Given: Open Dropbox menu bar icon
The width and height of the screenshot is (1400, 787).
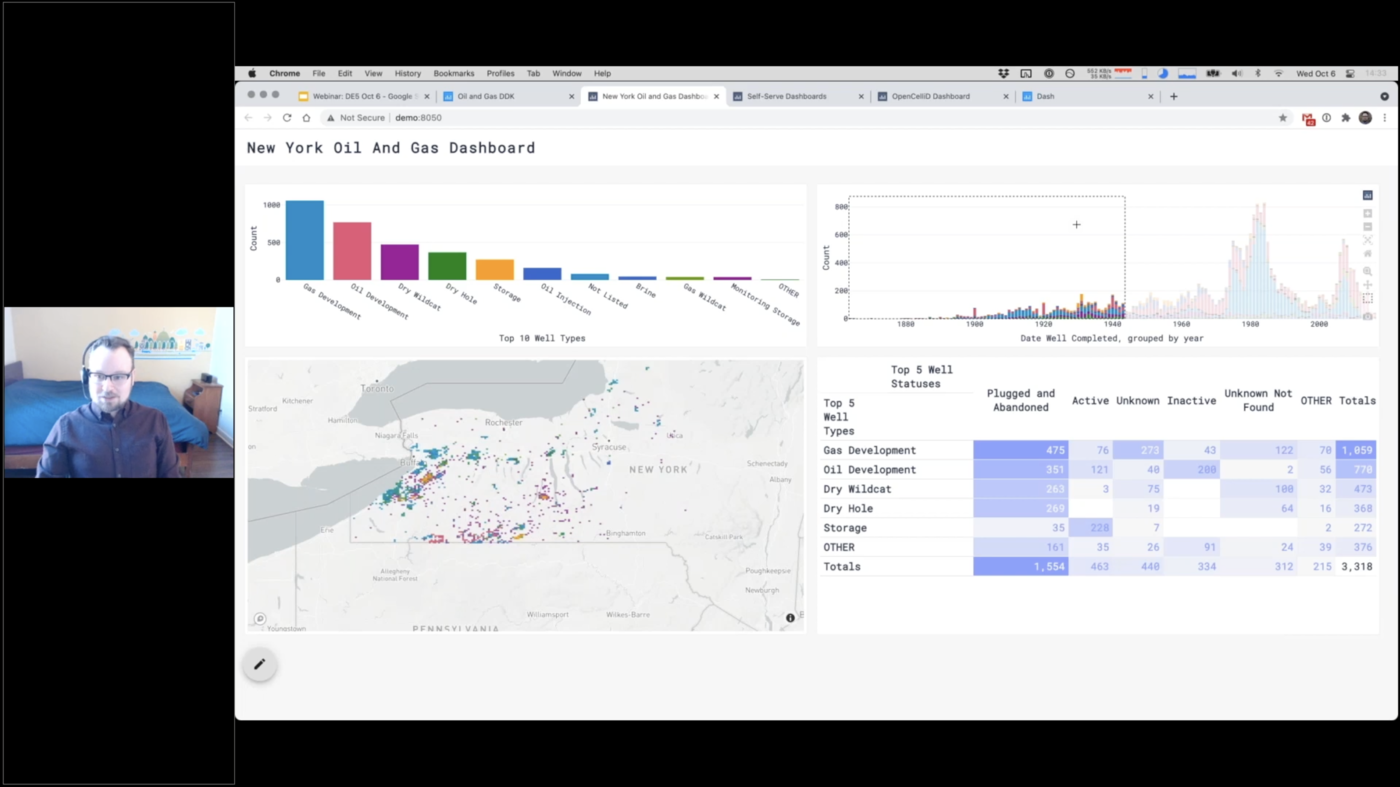Looking at the screenshot, I should point(1003,73).
